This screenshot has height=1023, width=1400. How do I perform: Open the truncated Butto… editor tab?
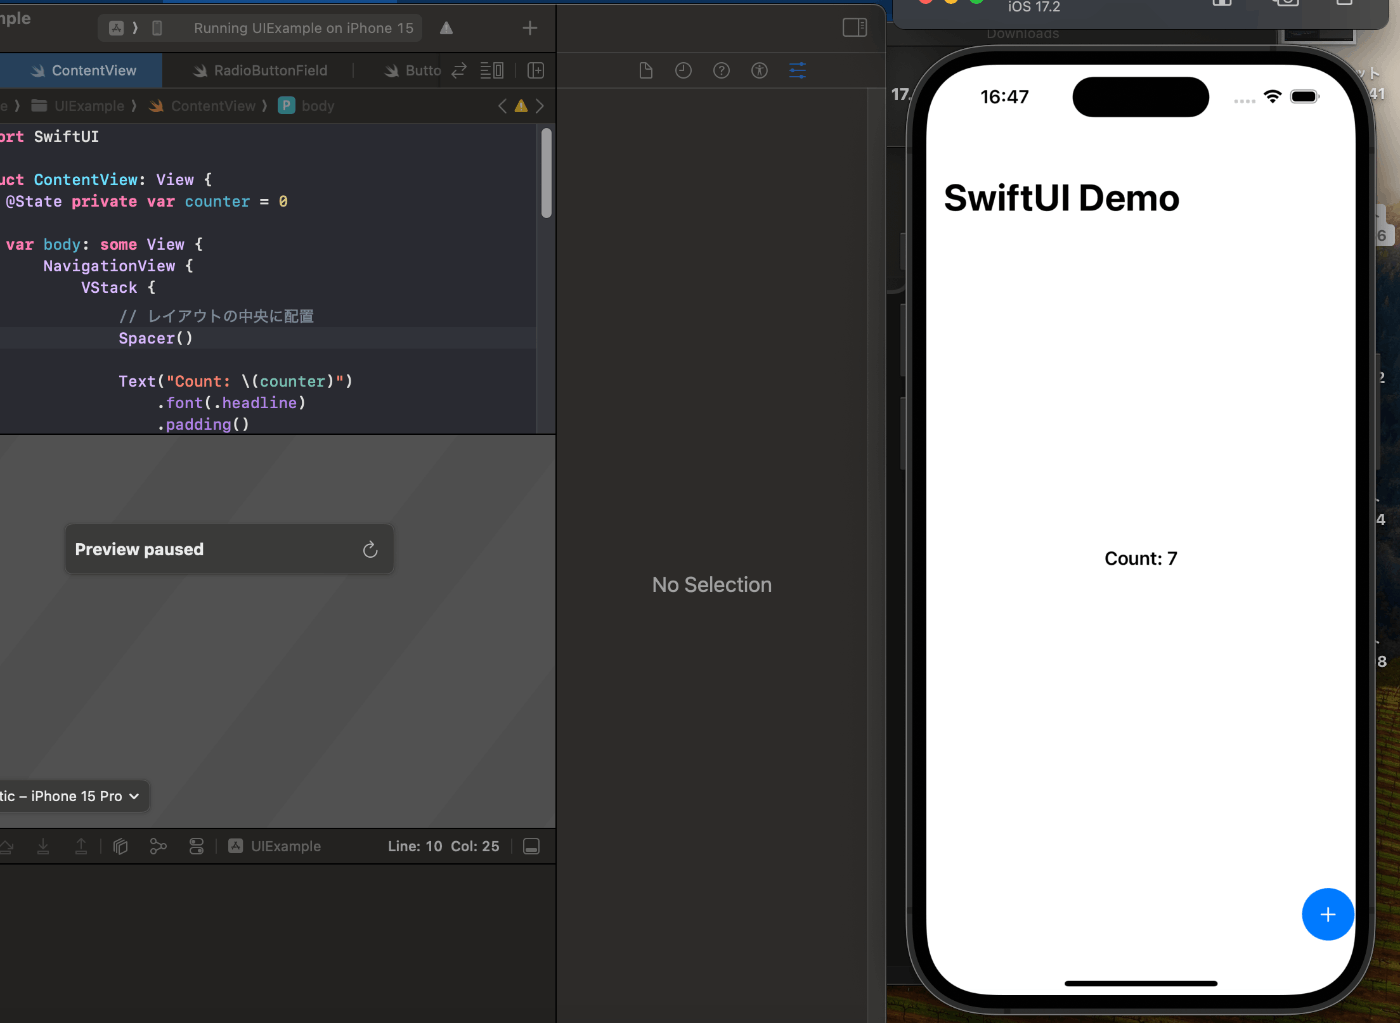[413, 70]
